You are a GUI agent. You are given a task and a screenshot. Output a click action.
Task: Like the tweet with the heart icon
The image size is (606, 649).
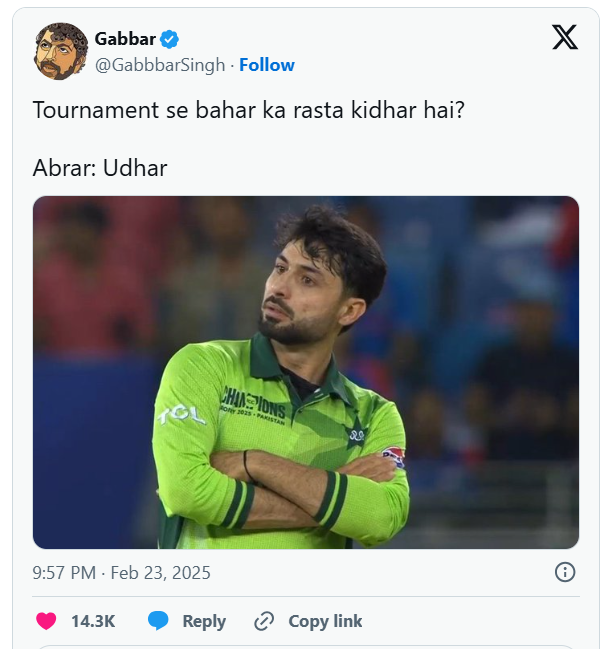(46, 621)
